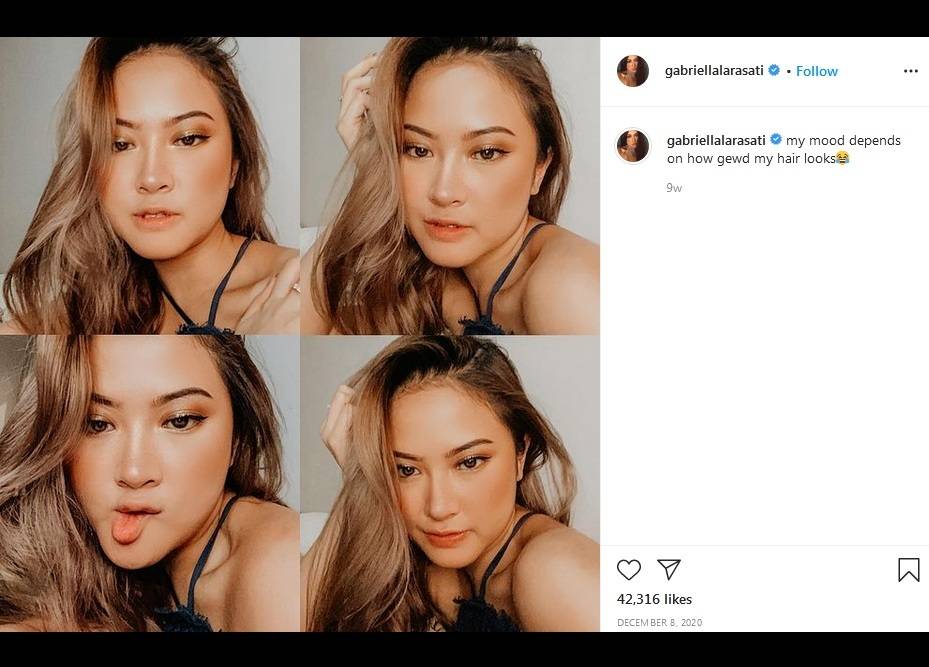The image size is (929, 667).
Task: Follow gabriellalarasati using the Follow link
Action: pyautogui.click(x=817, y=71)
